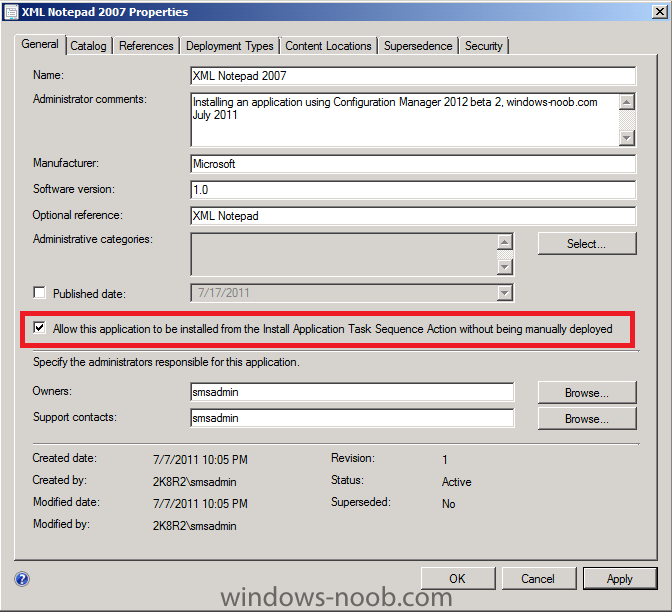
Task: Browse for application Owners
Action: [587, 393]
